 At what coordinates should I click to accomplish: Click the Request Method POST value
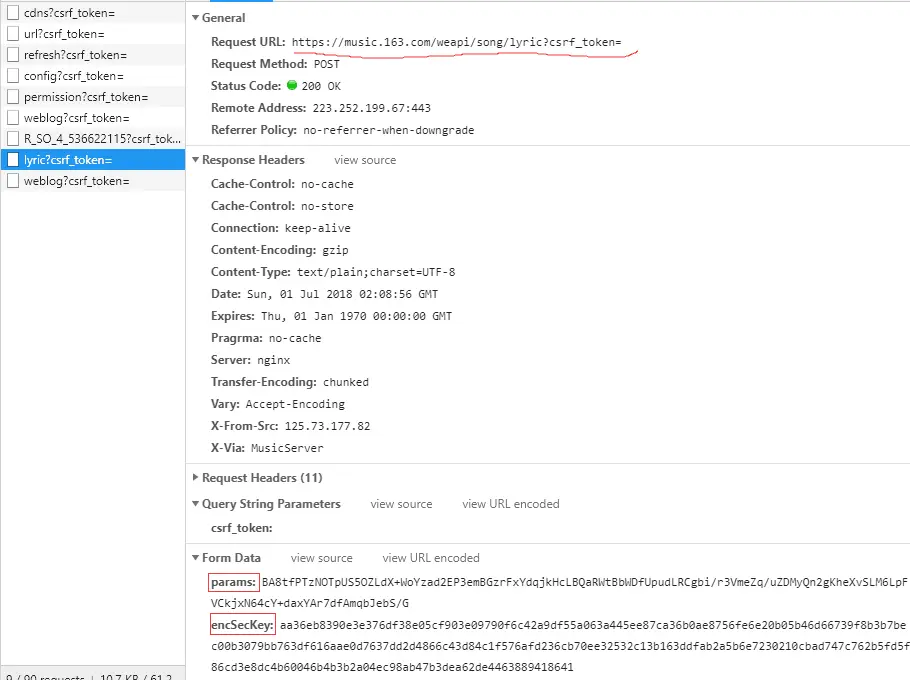coord(327,64)
